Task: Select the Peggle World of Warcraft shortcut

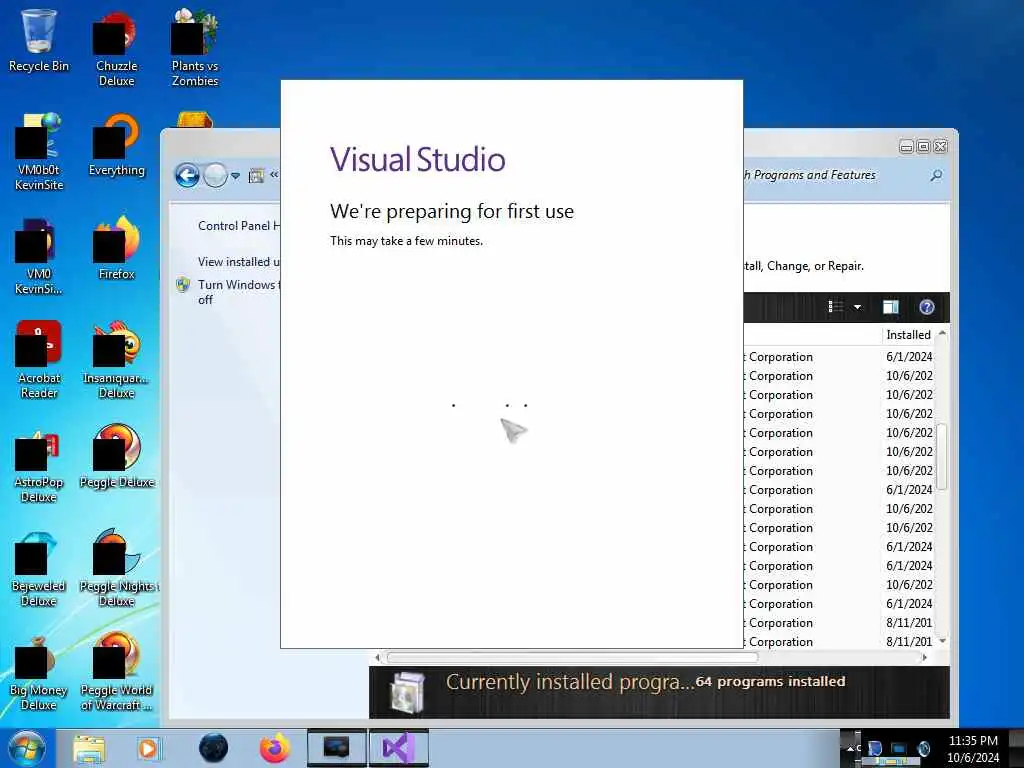Action: pos(116,671)
